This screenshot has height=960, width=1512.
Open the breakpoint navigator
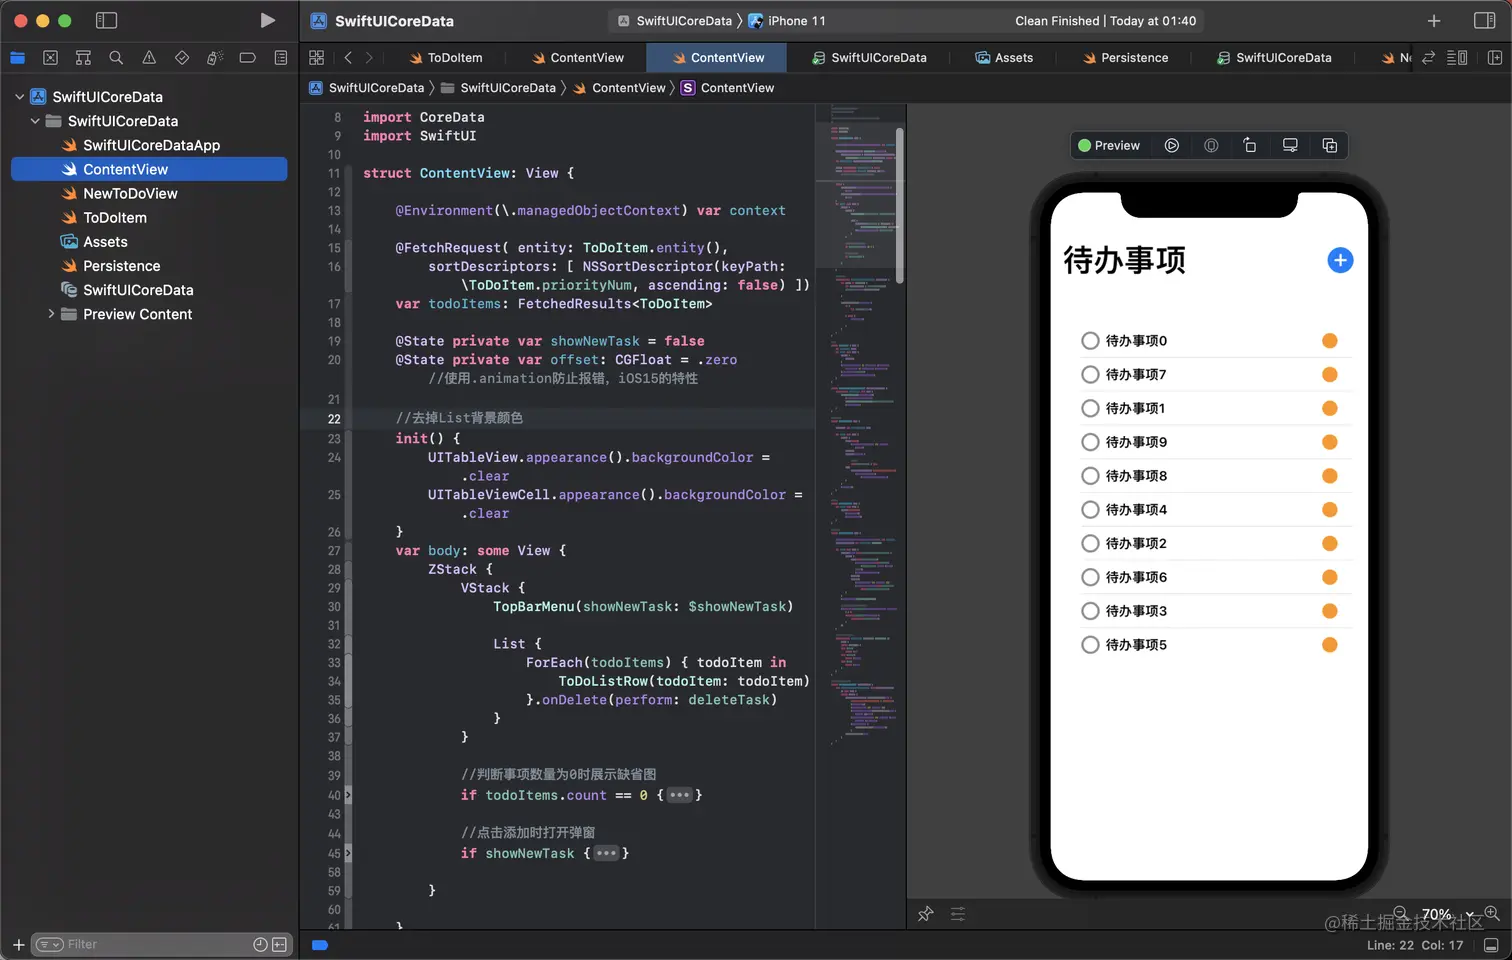tap(248, 58)
